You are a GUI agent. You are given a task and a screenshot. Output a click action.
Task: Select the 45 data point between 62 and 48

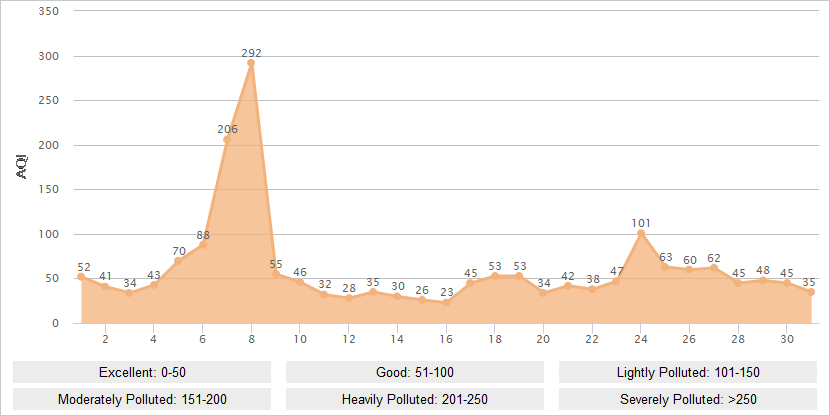(x=738, y=283)
